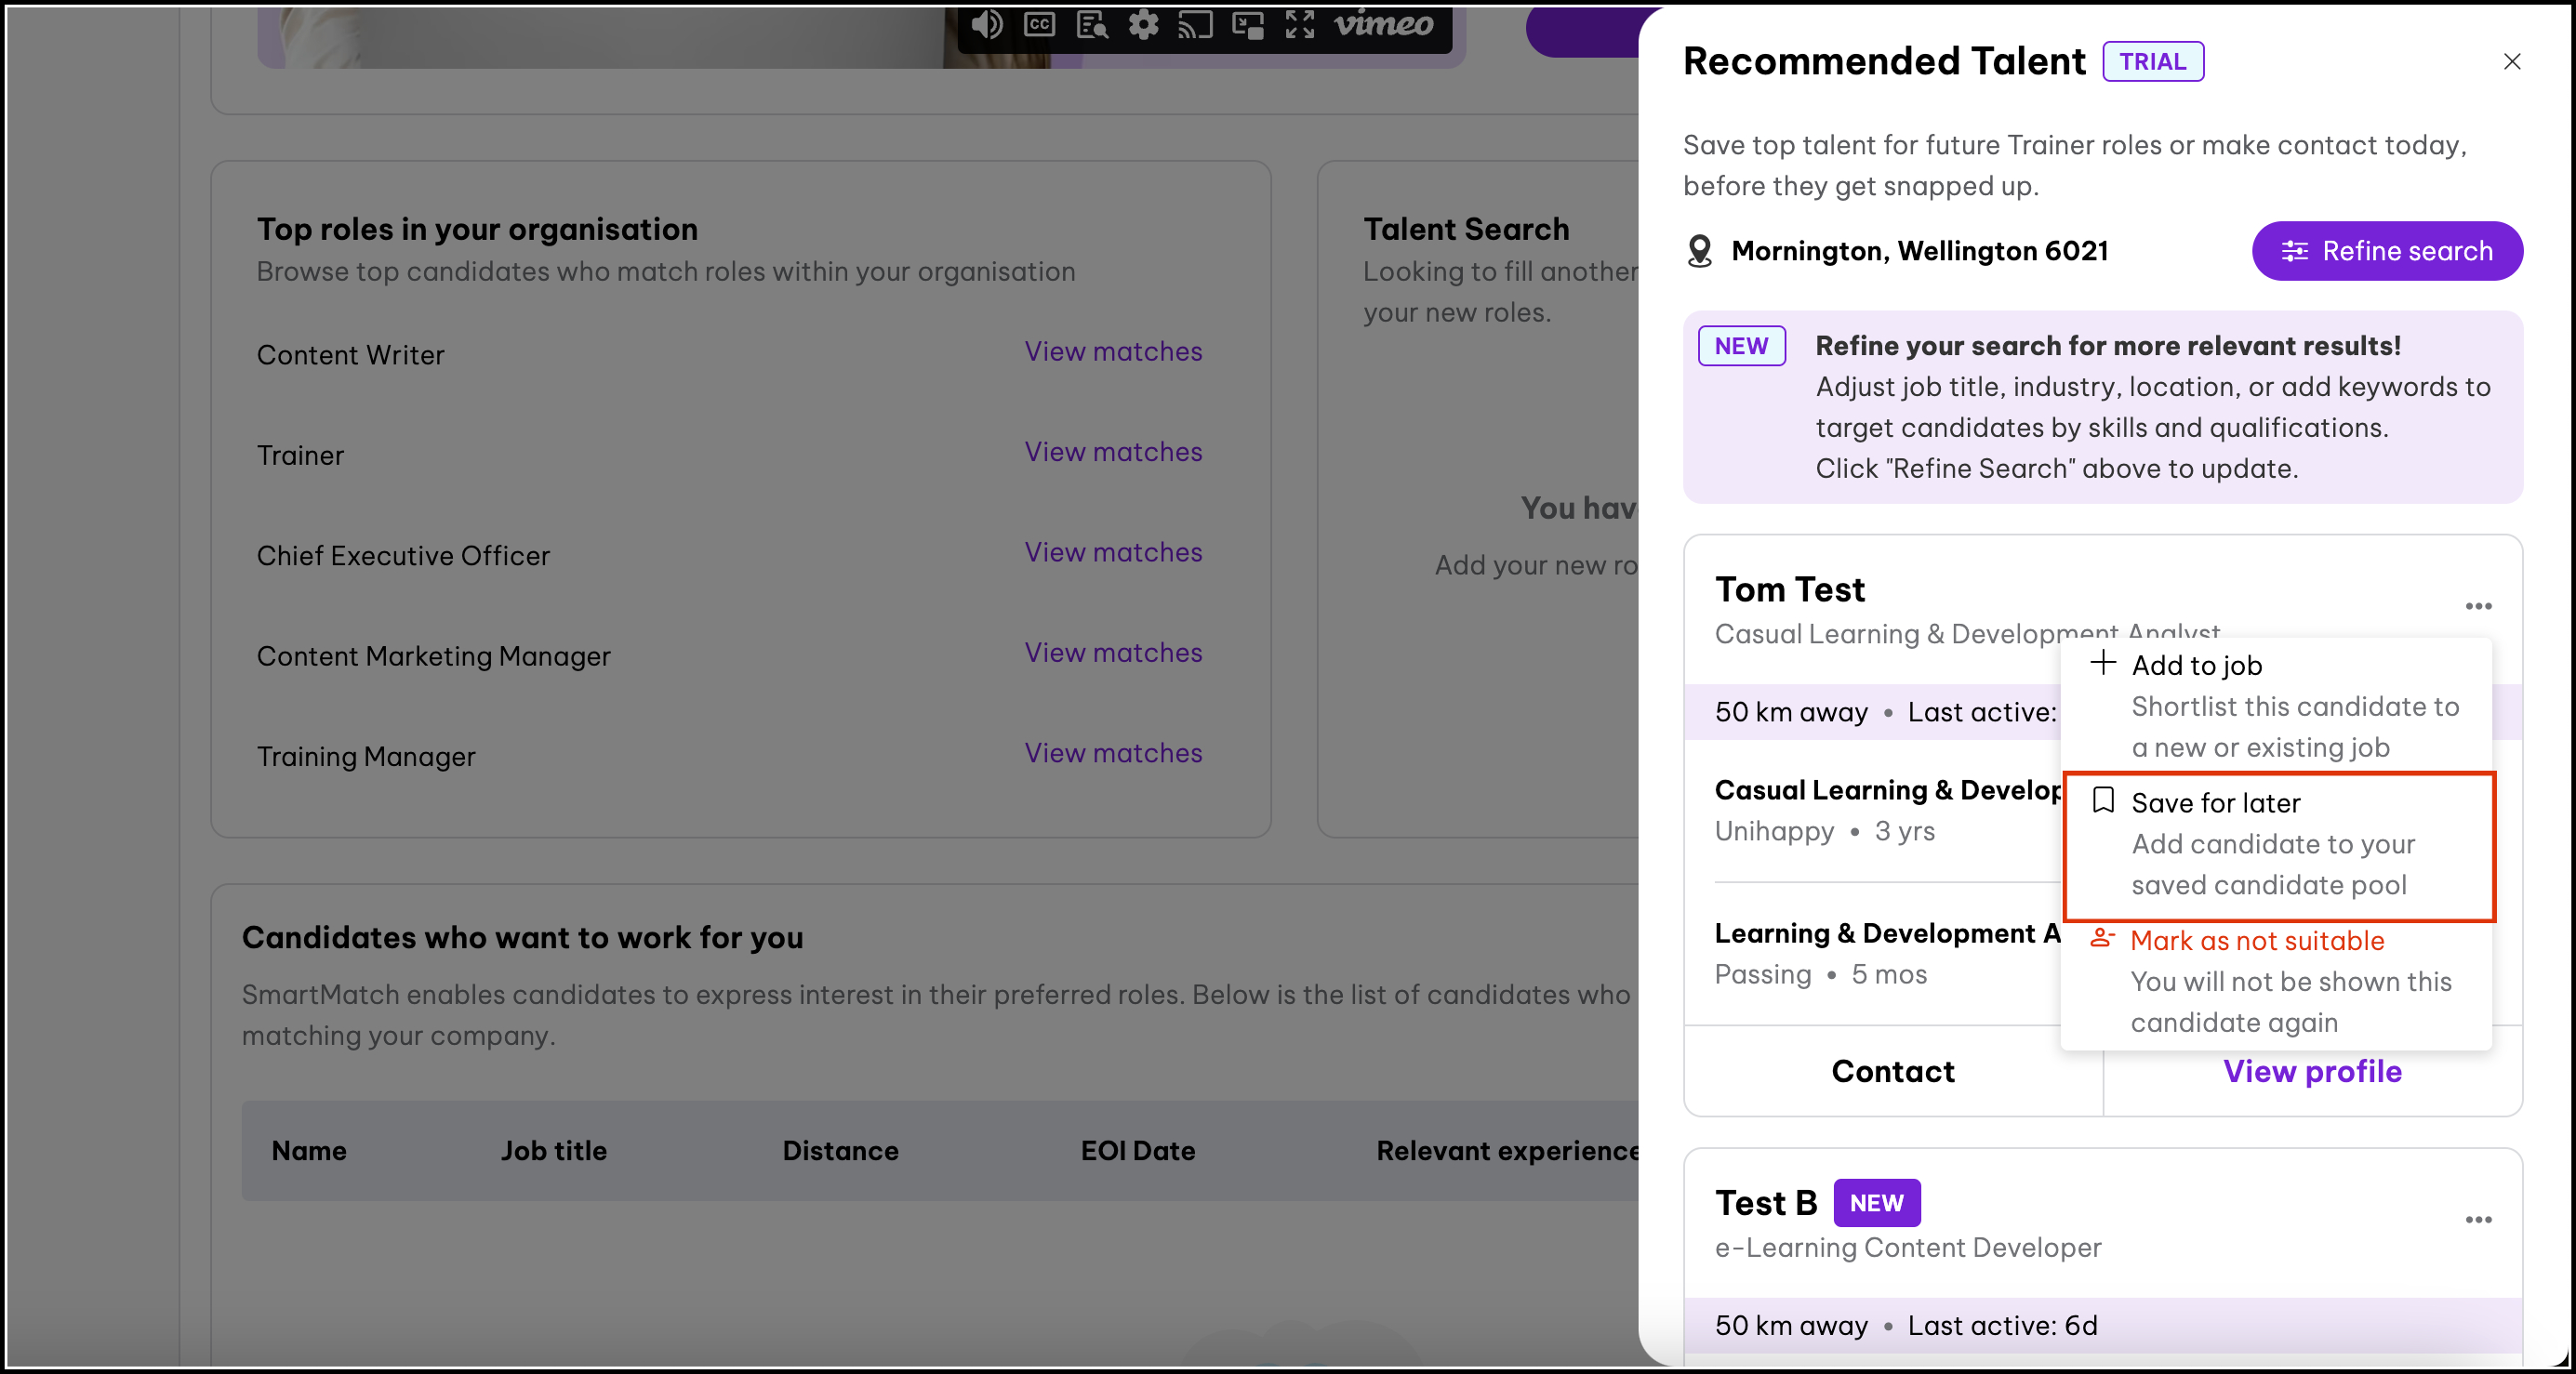Toggle picture-in-picture mode icon
Viewport: 2576px width, 1374px height.
[x=1247, y=24]
